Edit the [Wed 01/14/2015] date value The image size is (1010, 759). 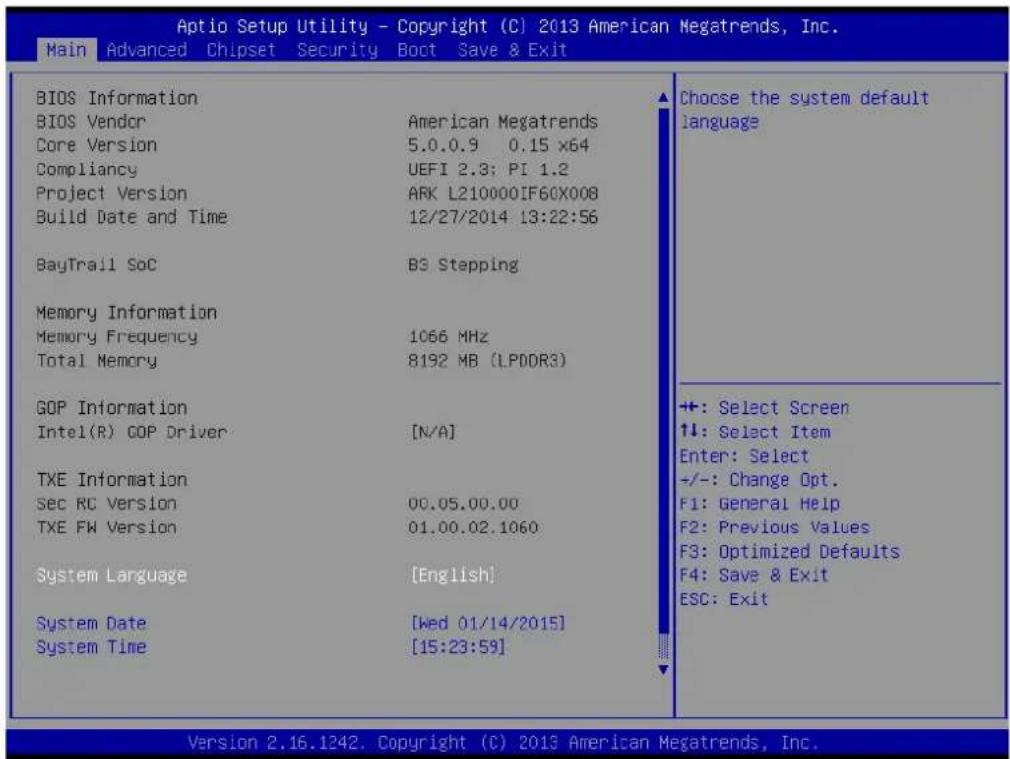pos(488,624)
